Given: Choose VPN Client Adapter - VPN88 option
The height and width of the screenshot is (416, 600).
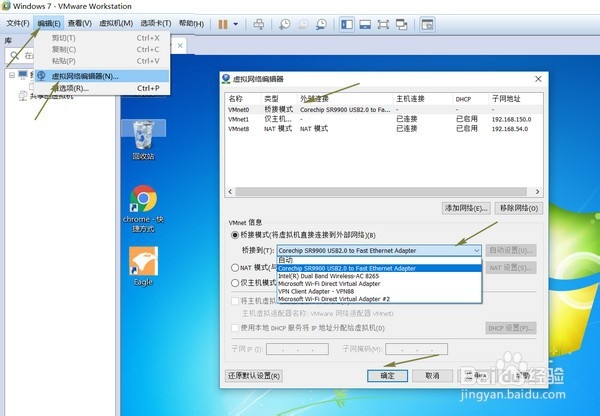Looking at the screenshot, I should click(379, 291).
